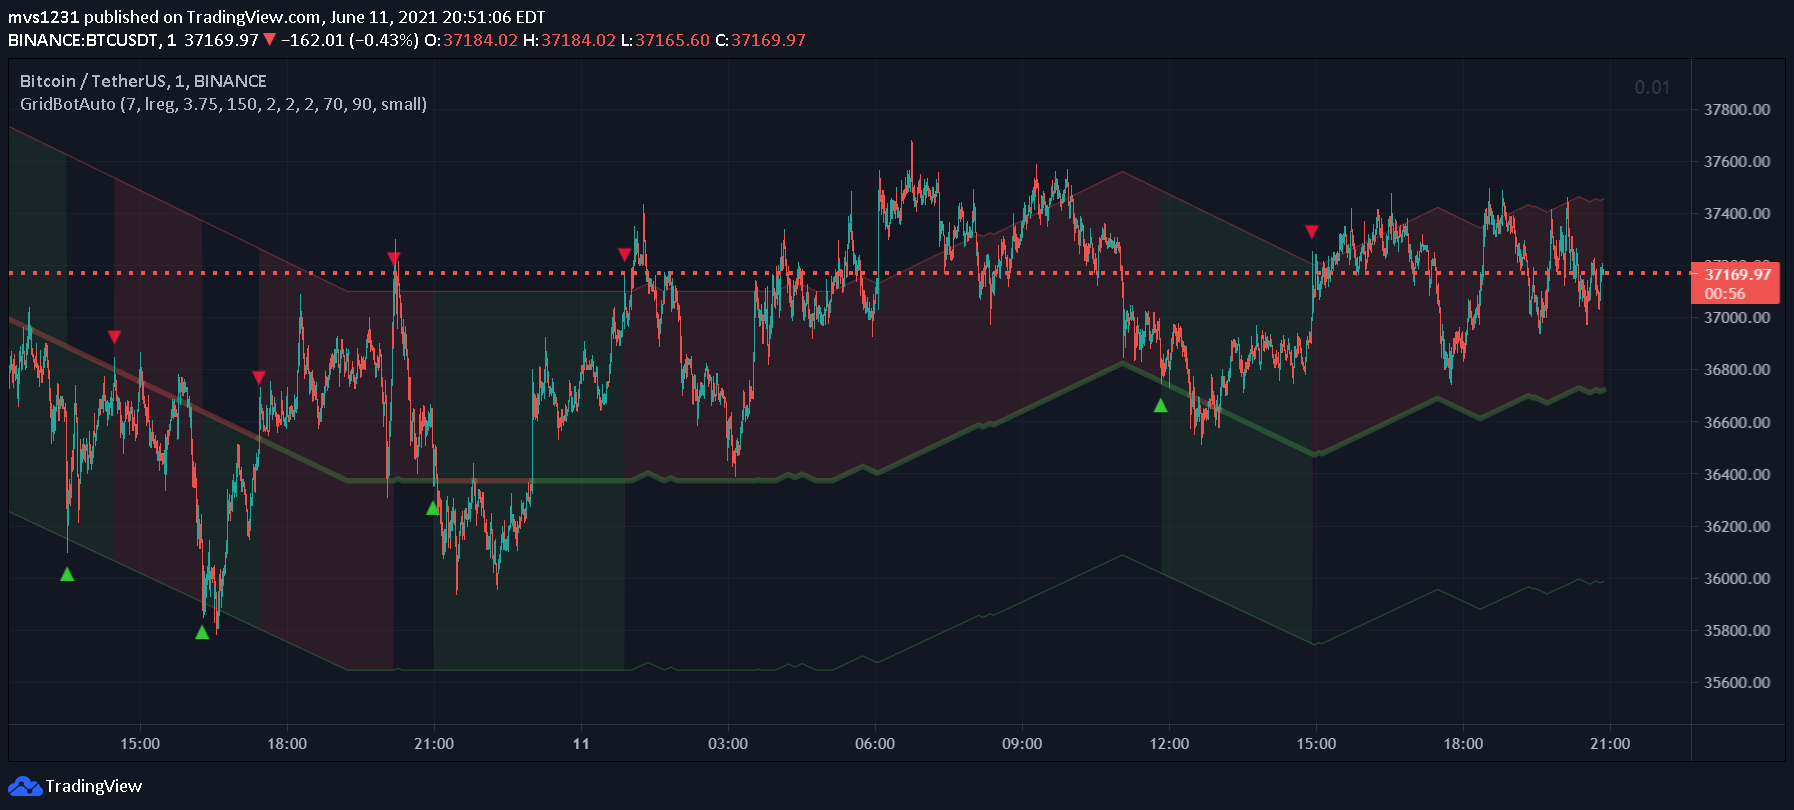Click the 09:00 time axis label

click(x=1022, y=744)
